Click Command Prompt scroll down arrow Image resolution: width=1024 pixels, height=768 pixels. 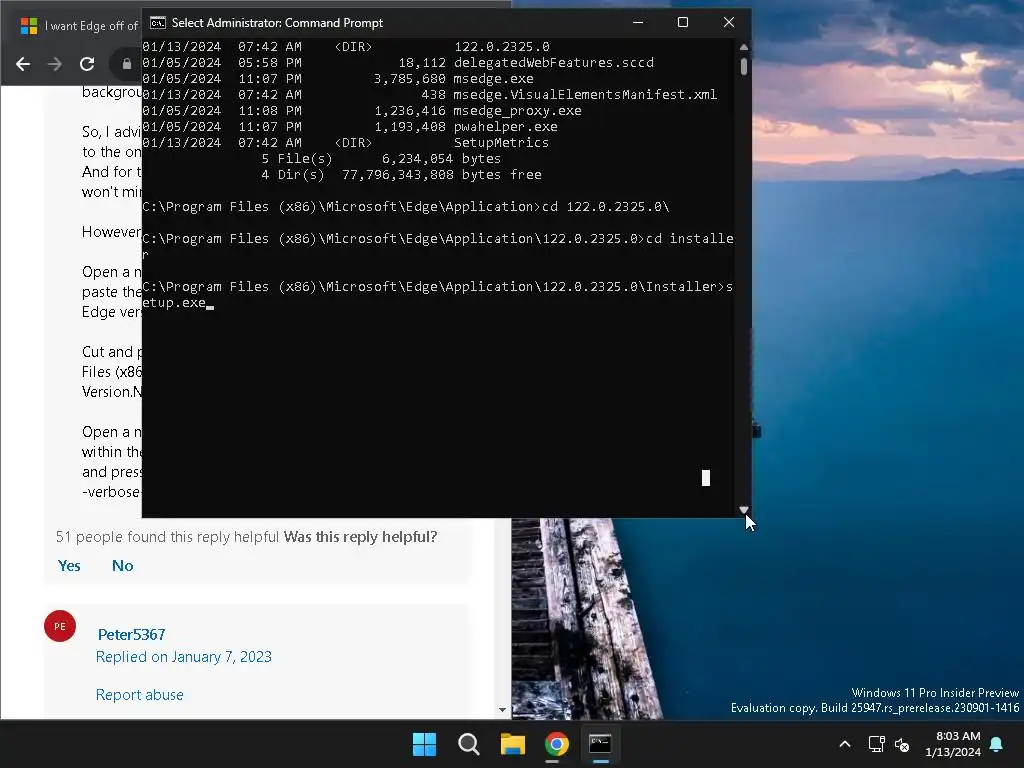click(x=744, y=509)
